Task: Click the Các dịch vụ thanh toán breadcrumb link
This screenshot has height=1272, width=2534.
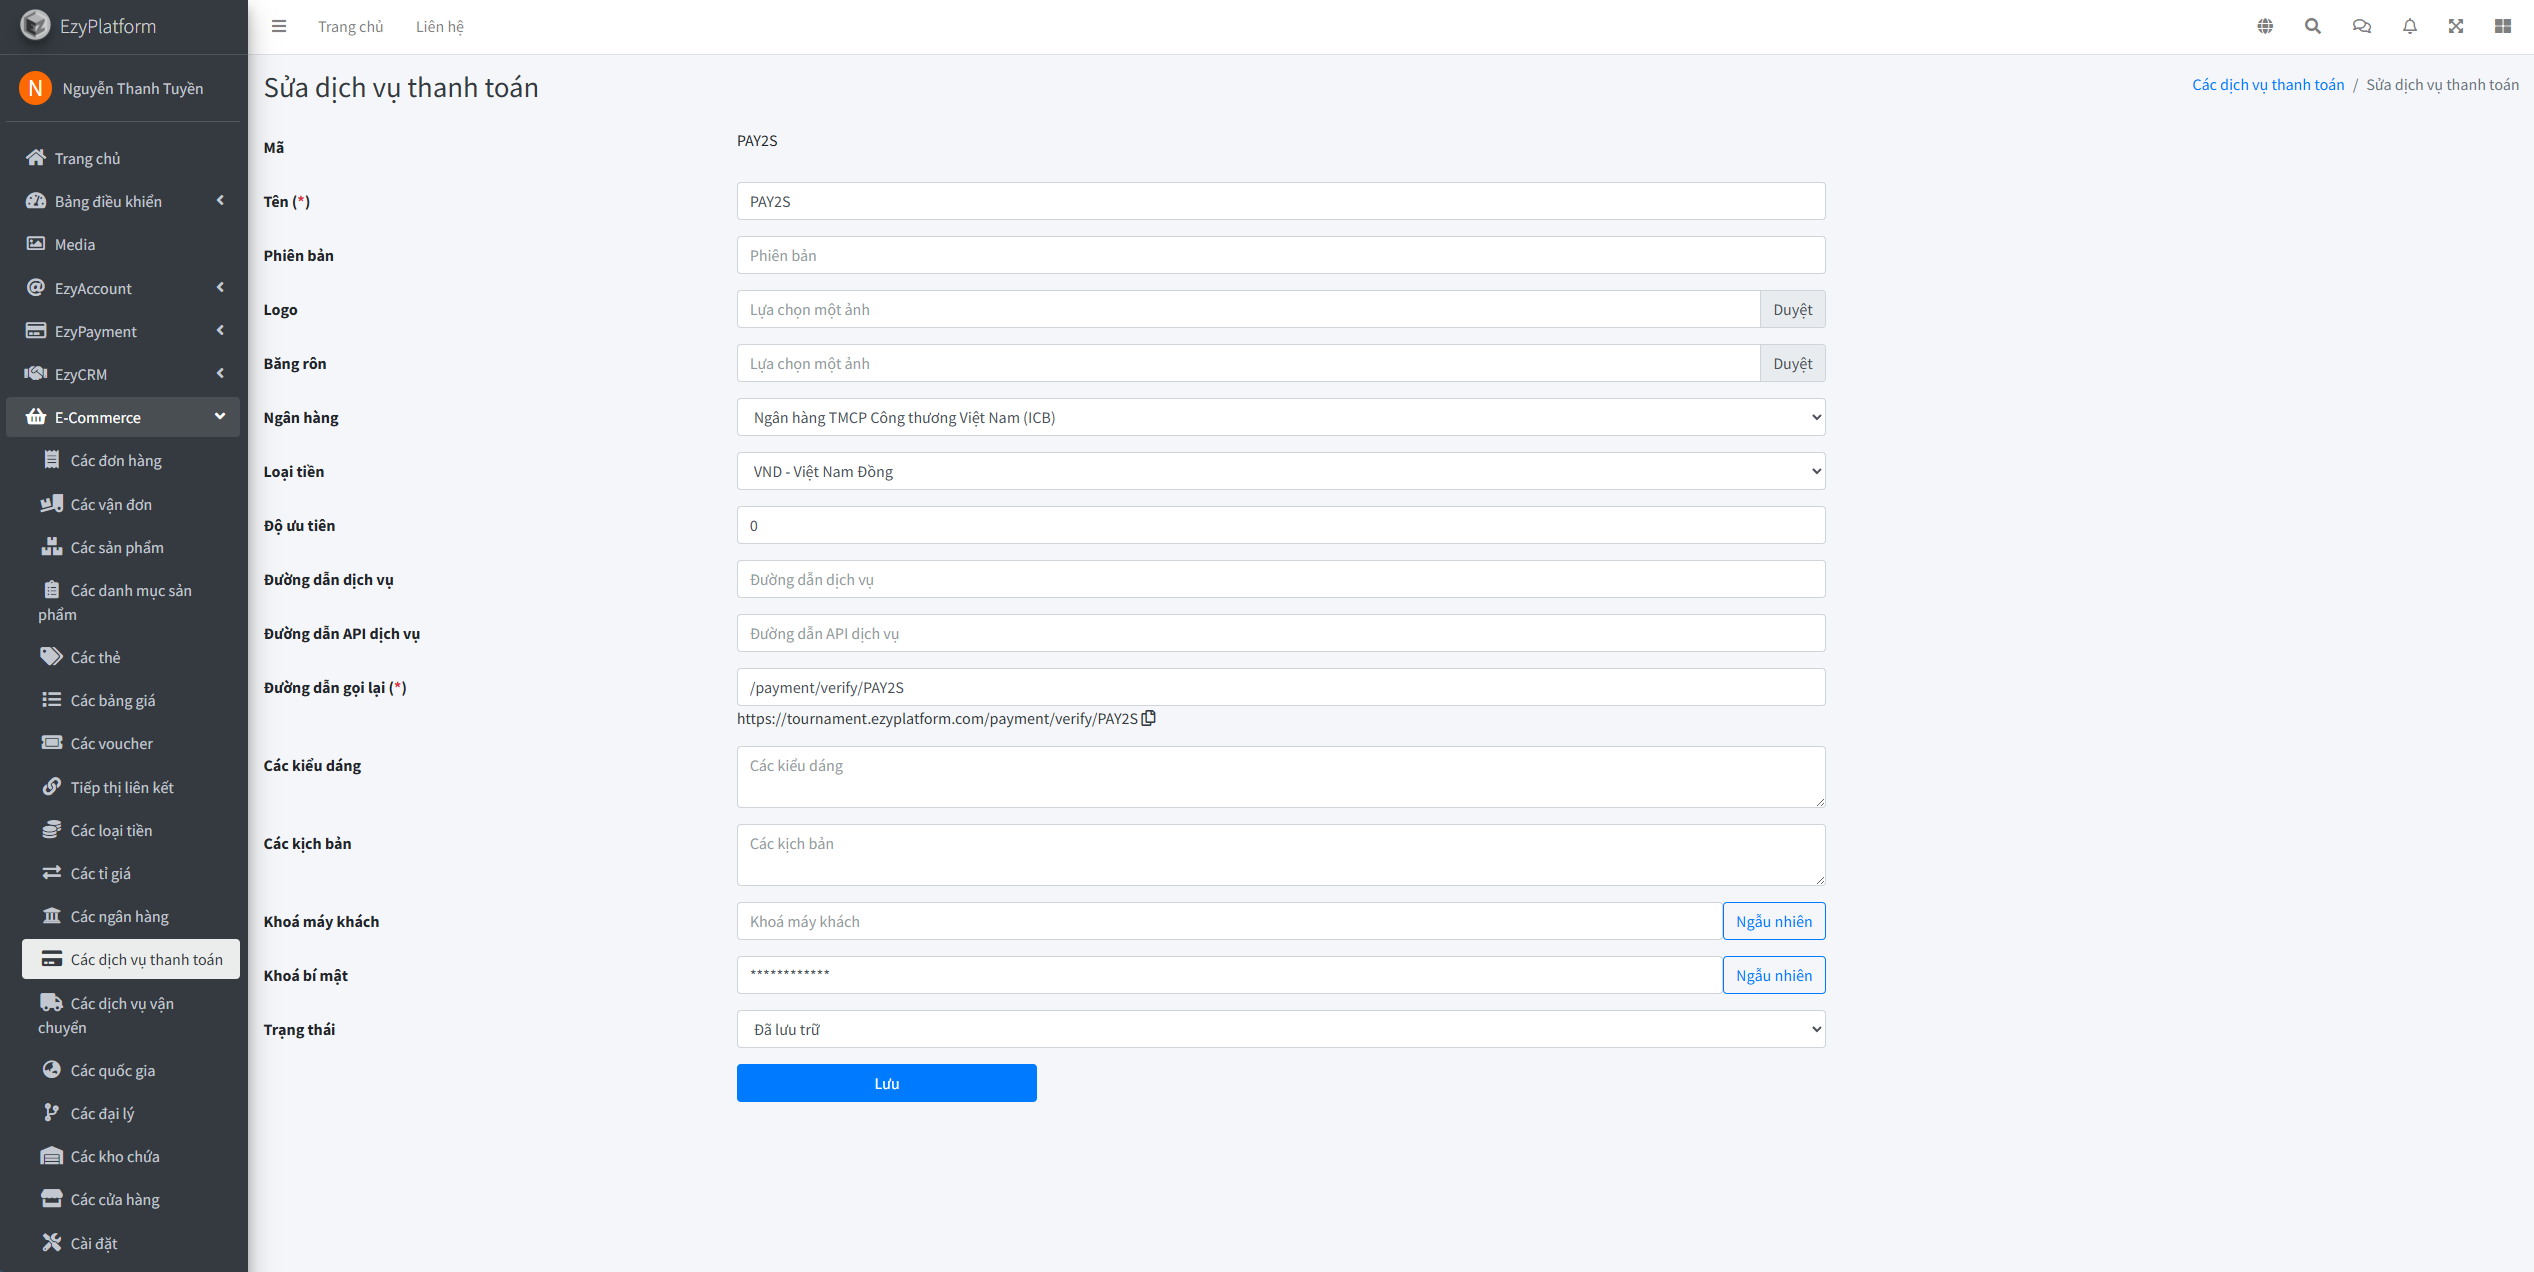Action: click(2267, 85)
